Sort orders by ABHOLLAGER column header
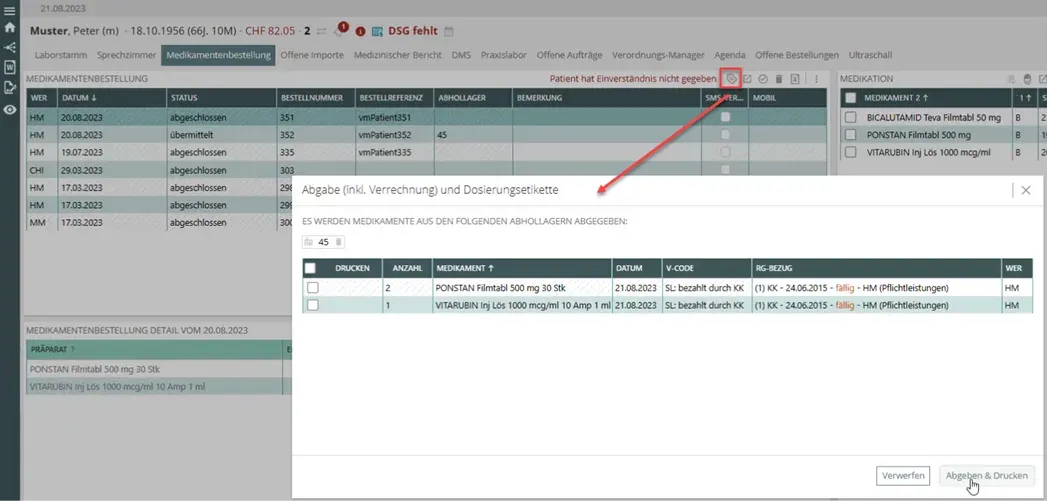Image resolution: width=1047 pixels, height=501 pixels. 473,98
